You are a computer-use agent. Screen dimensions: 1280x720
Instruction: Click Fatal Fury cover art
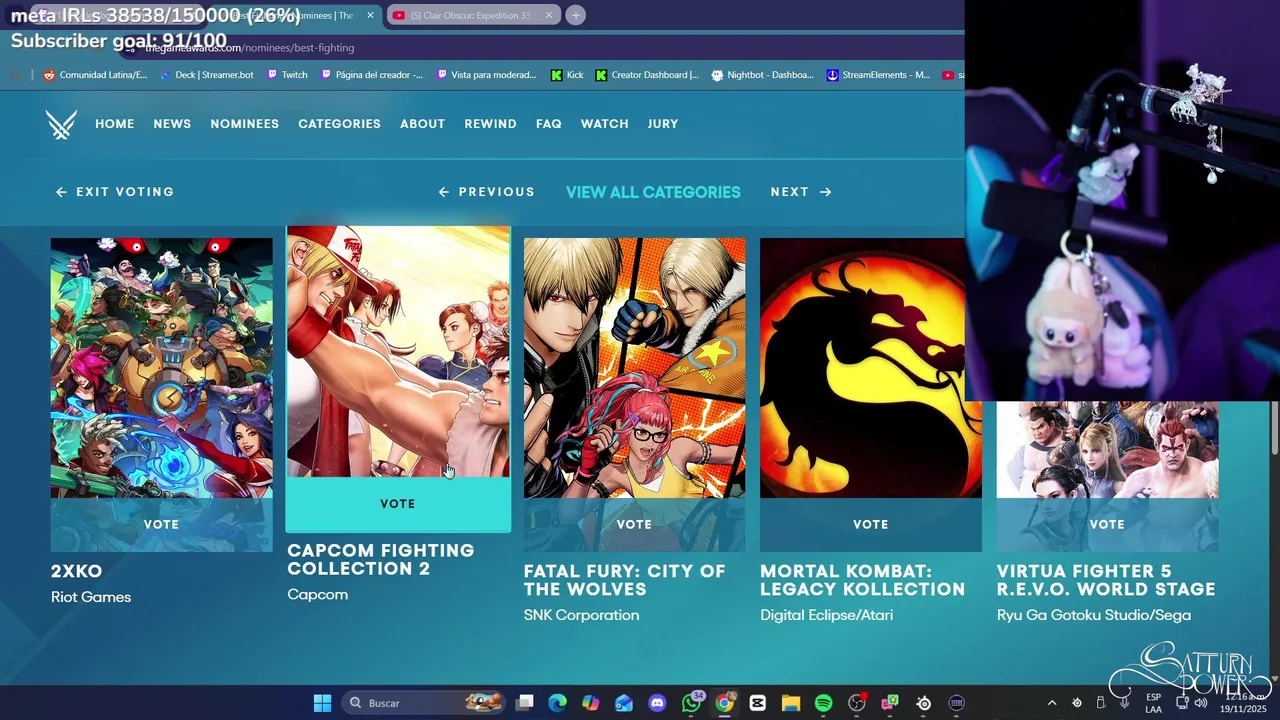point(634,368)
